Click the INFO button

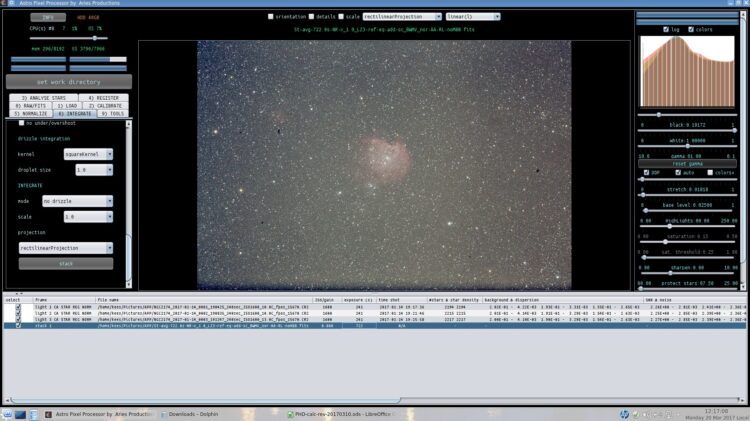(x=48, y=17)
